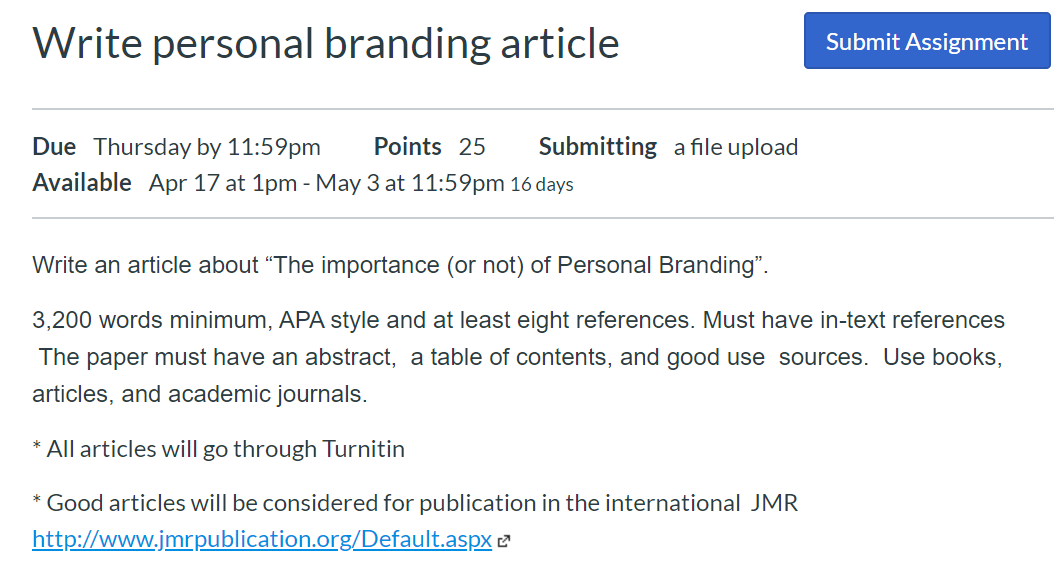The width and height of the screenshot is (1057, 575).
Task: Select the points value 25
Action: [472, 147]
